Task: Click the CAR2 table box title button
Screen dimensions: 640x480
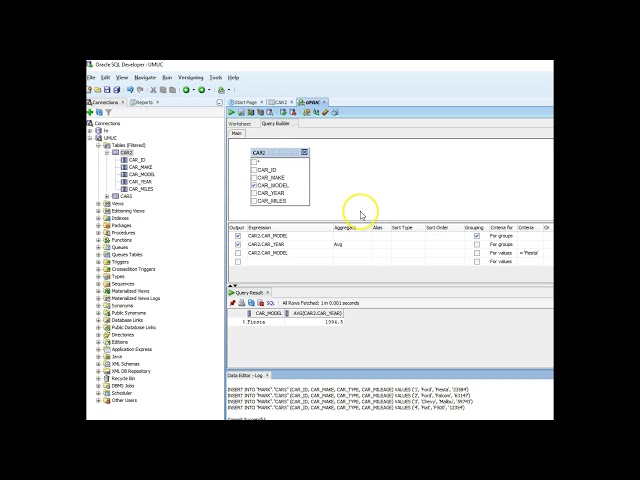Action: point(304,152)
